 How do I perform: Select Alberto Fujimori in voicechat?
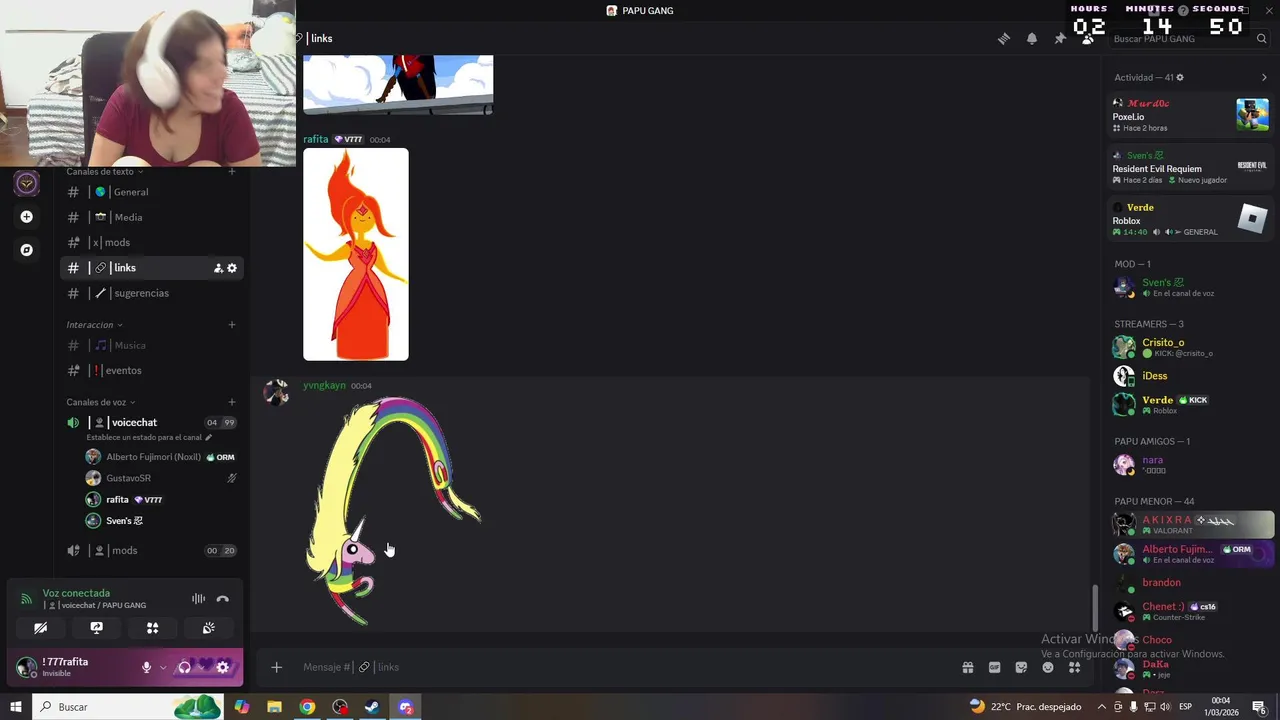point(160,457)
